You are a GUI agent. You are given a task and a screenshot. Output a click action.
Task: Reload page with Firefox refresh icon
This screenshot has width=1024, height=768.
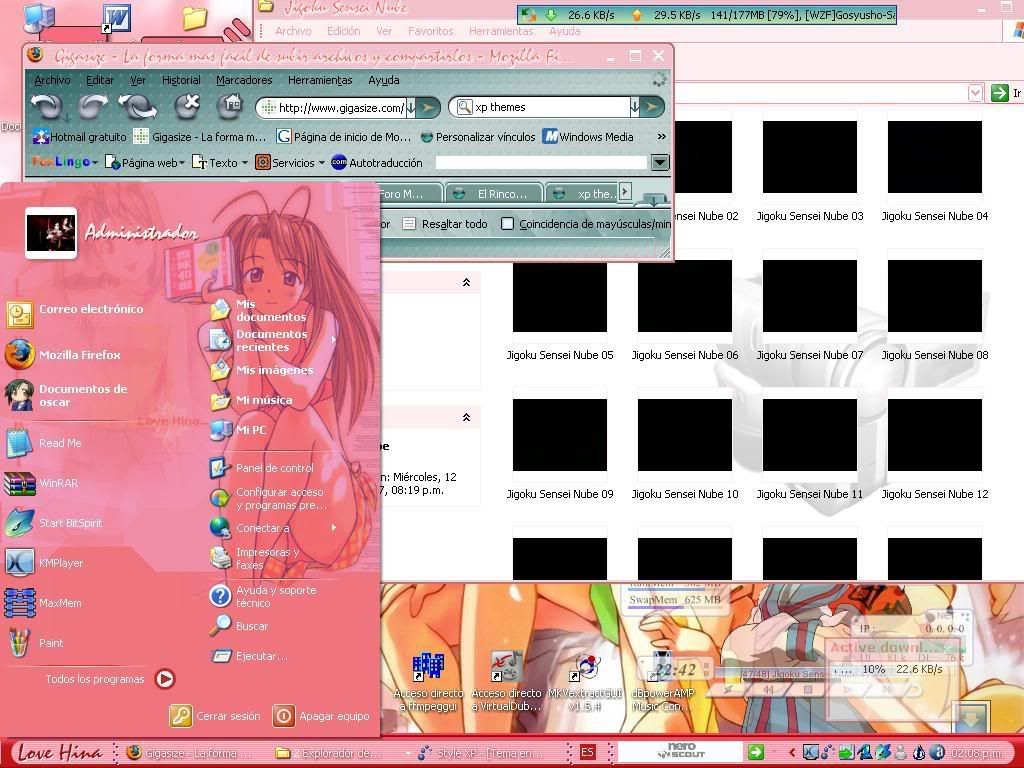point(138,106)
